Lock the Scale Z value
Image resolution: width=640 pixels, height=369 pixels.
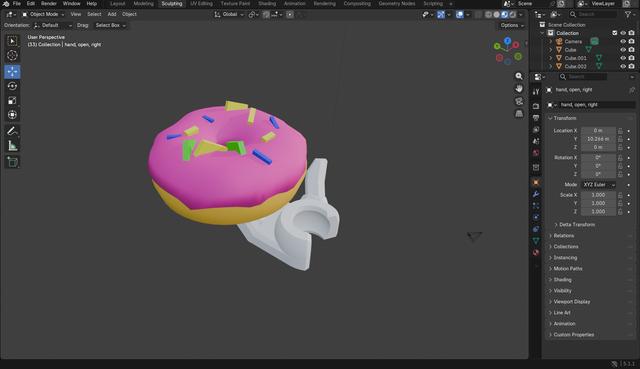(x=620, y=211)
